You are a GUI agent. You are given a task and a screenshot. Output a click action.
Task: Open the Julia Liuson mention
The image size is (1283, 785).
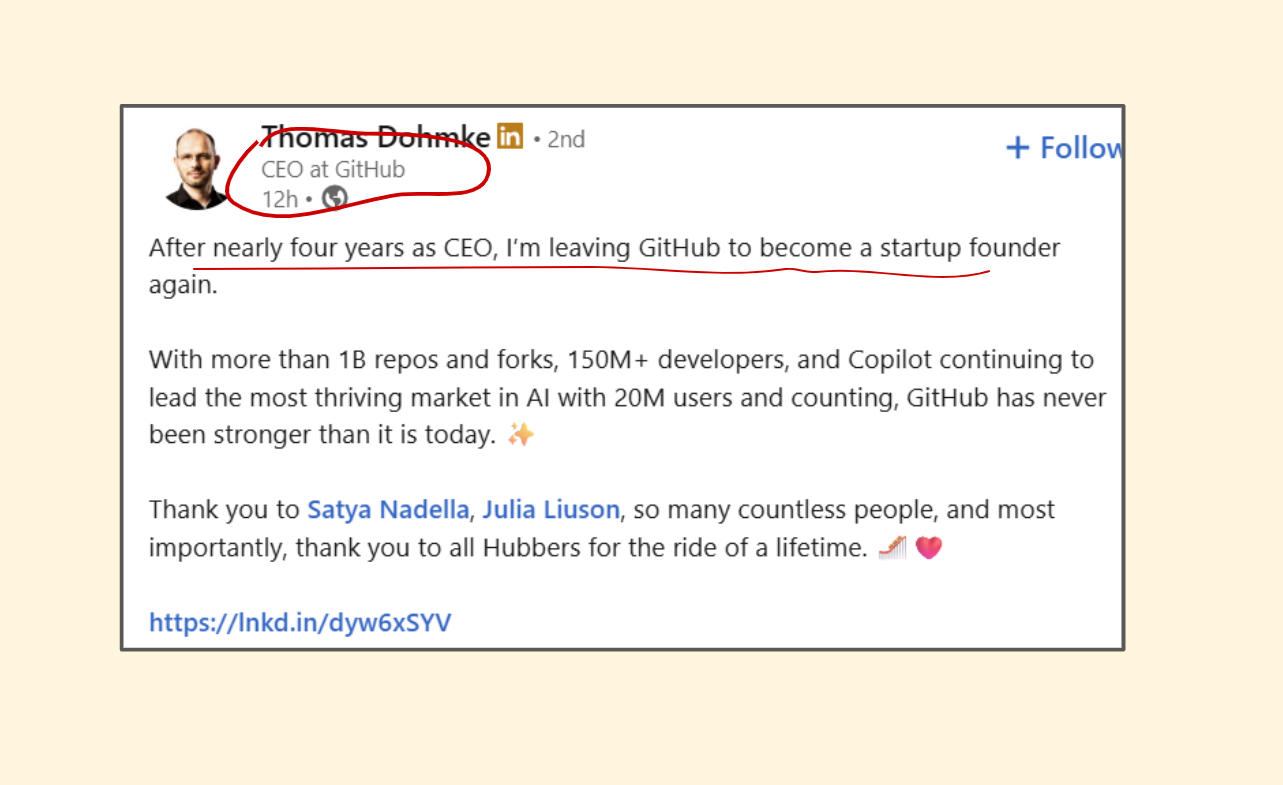551,510
